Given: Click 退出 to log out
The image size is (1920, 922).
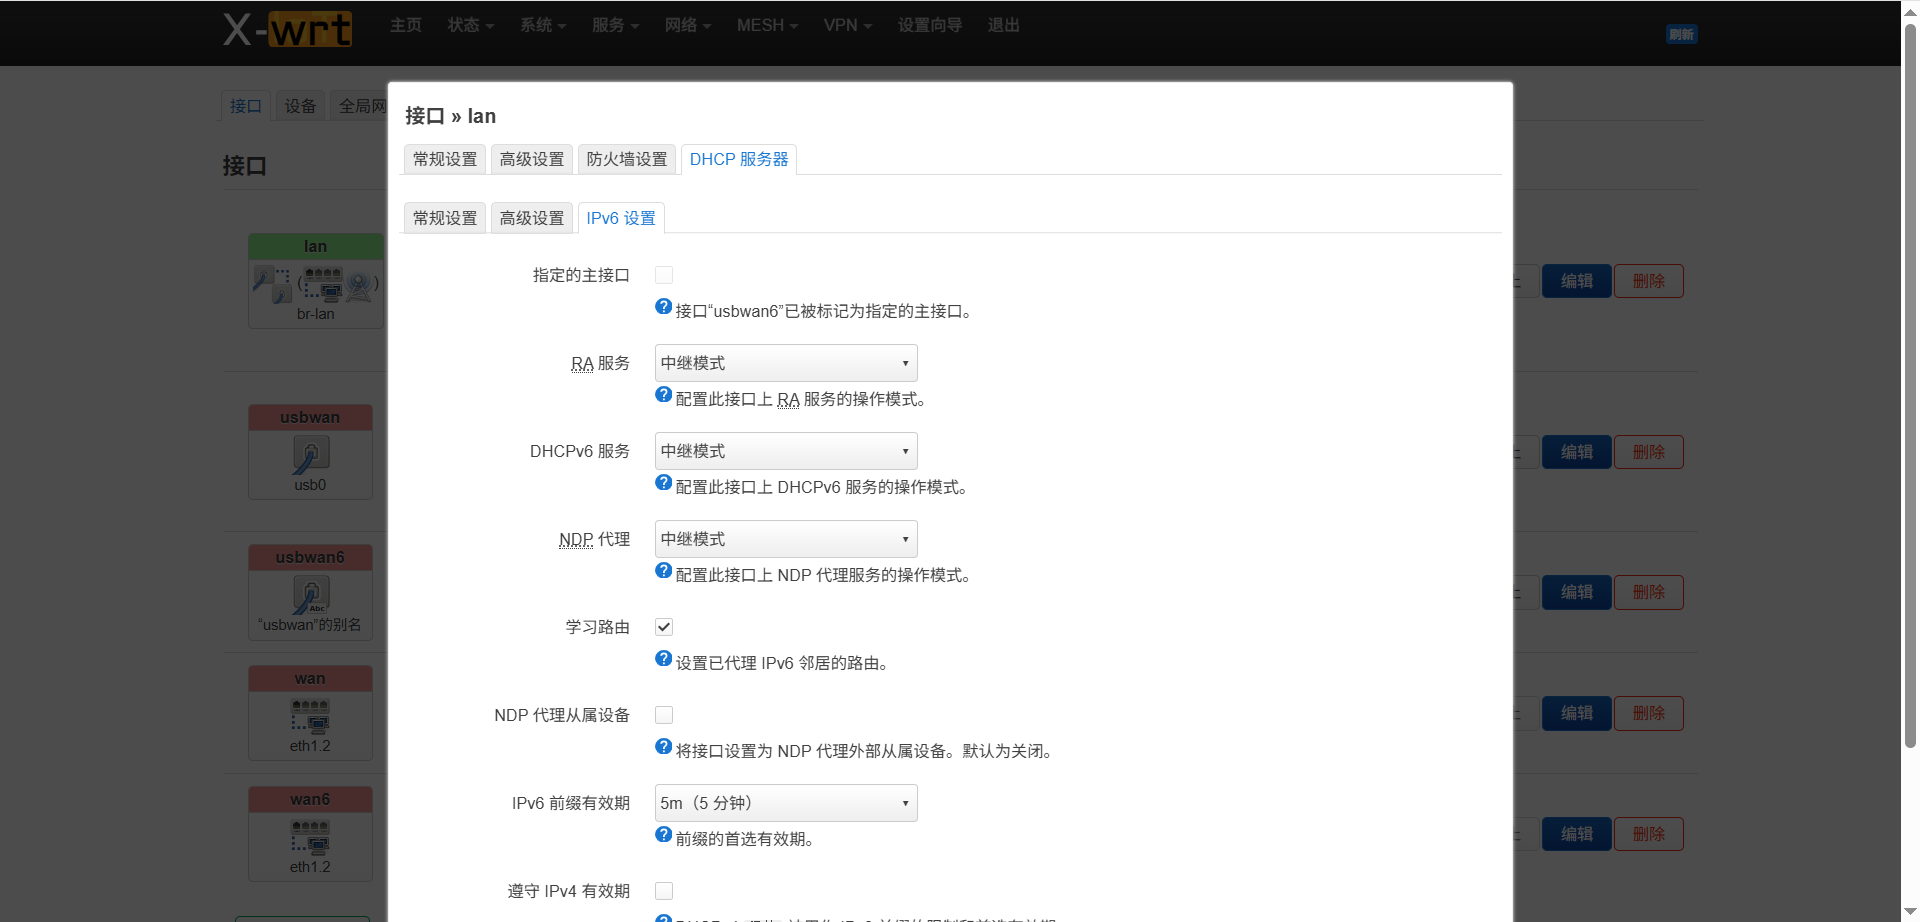Looking at the screenshot, I should (x=1003, y=25).
